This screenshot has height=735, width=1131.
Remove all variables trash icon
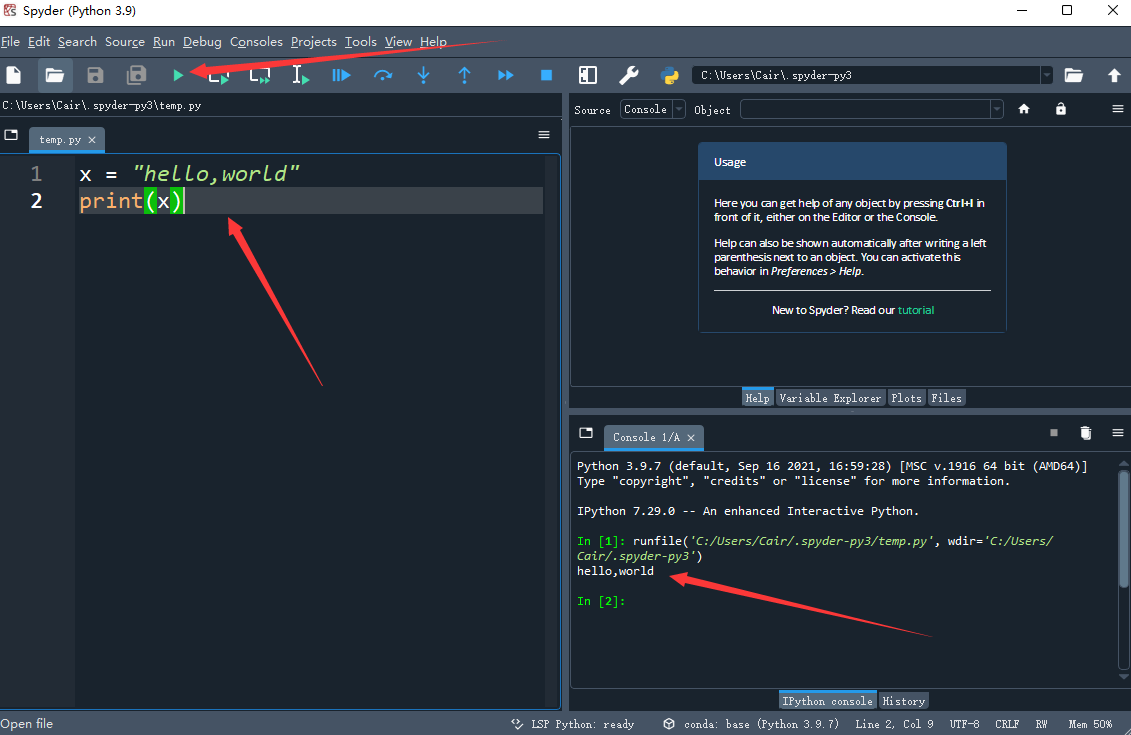[1086, 433]
